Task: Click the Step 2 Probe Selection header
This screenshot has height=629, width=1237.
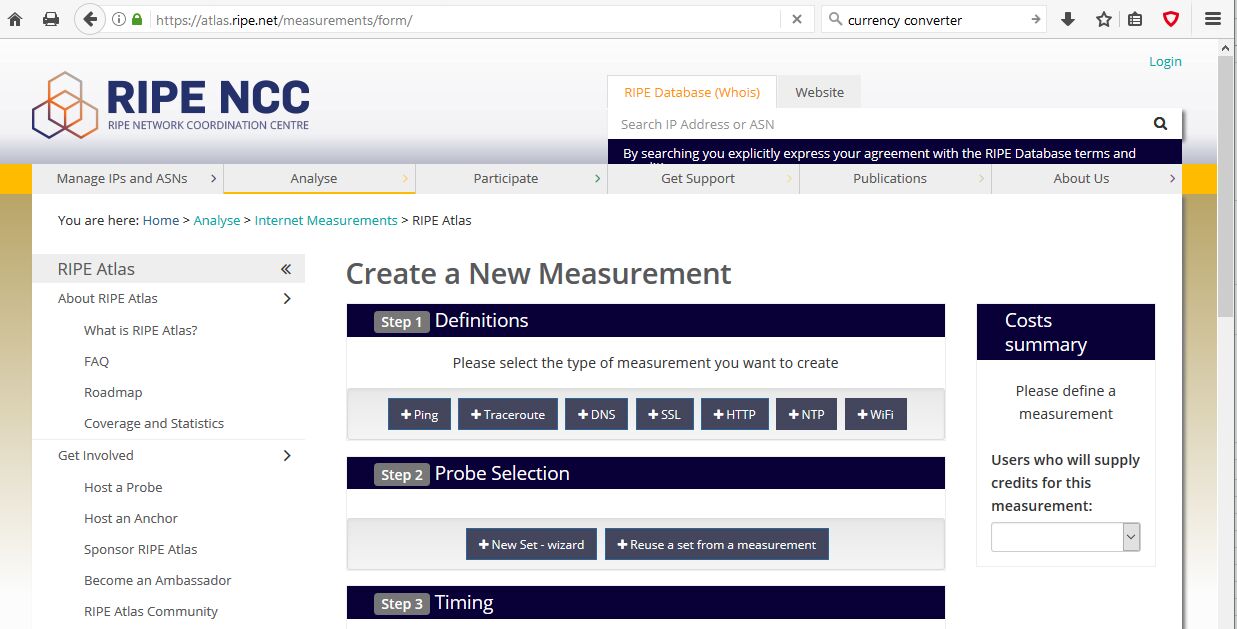Action: click(x=646, y=473)
